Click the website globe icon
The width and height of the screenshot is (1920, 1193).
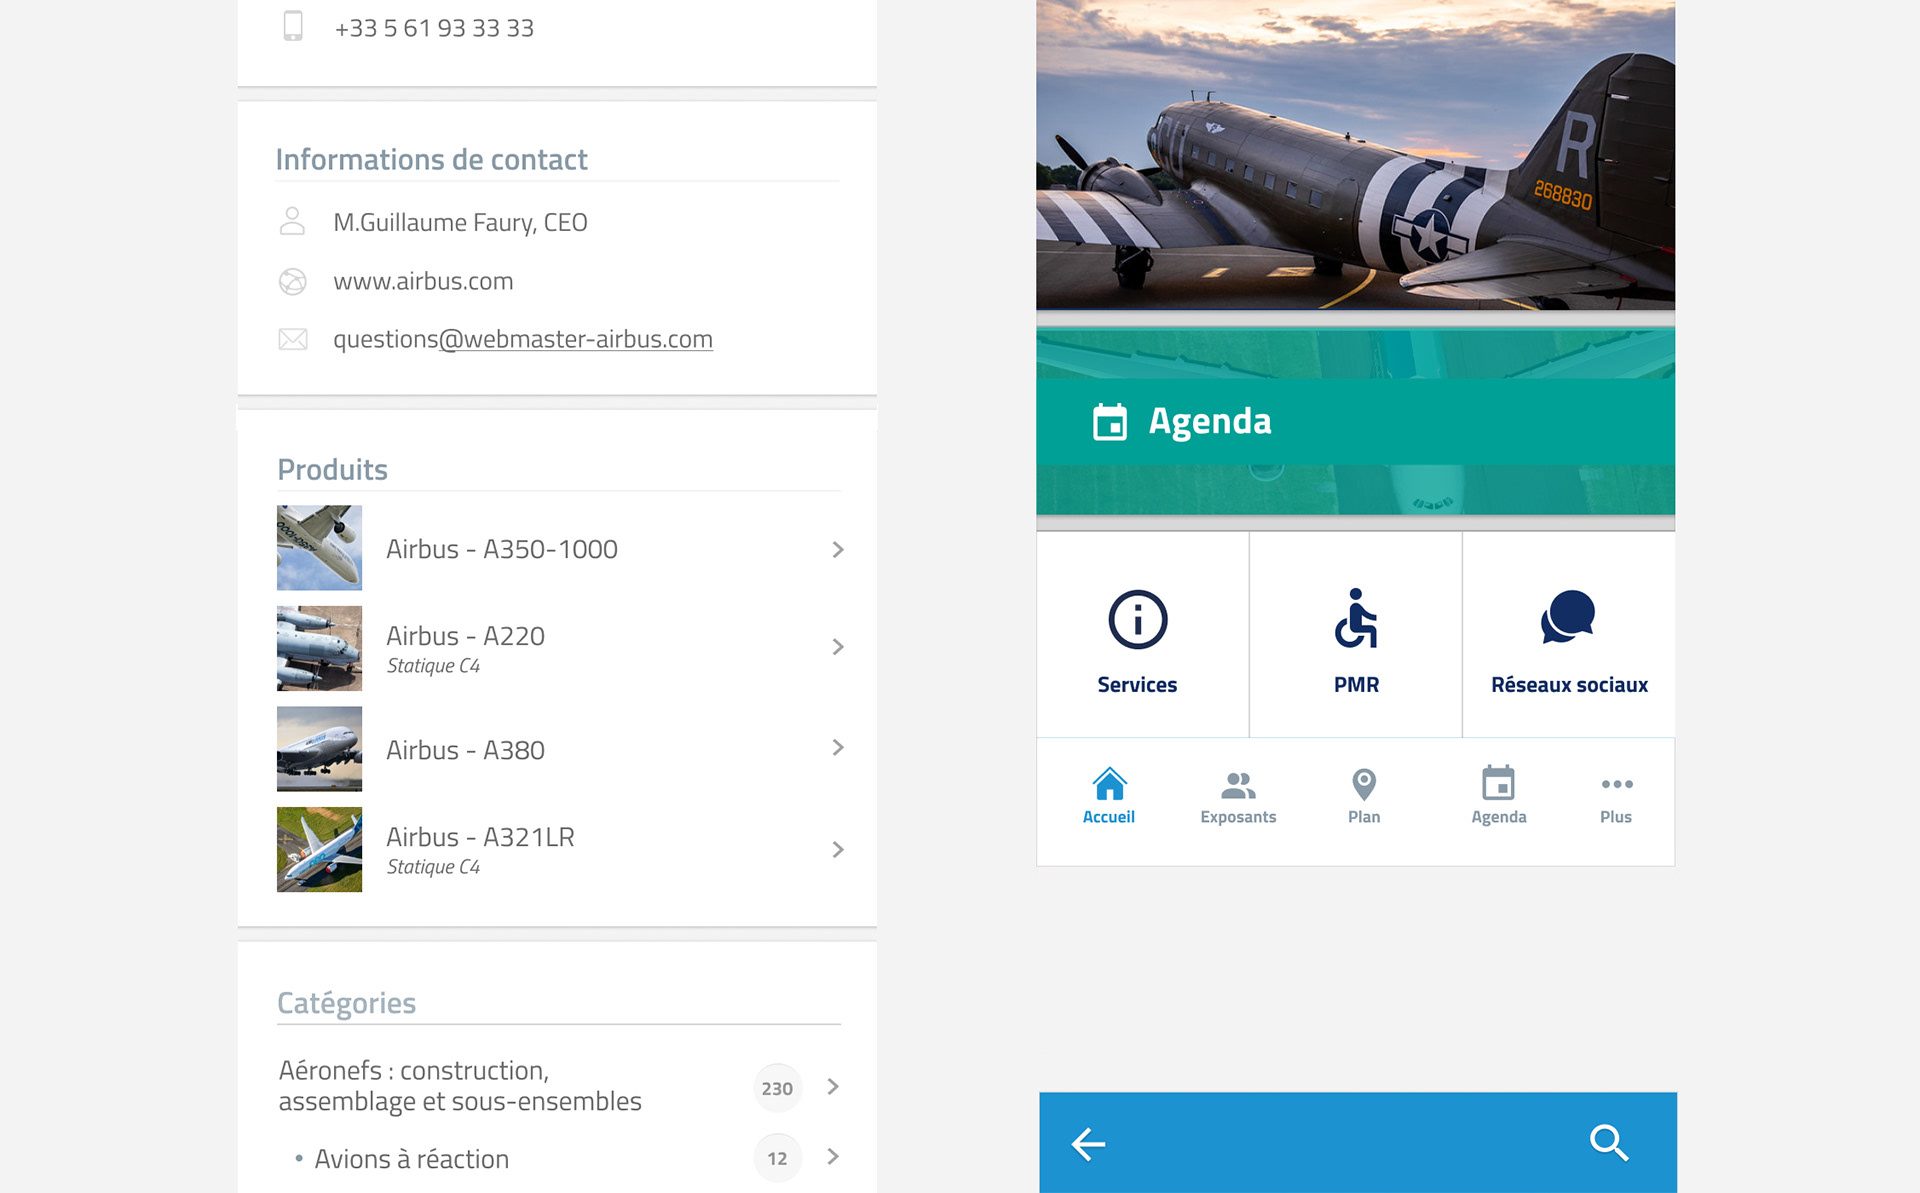click(x=292, y=282)
